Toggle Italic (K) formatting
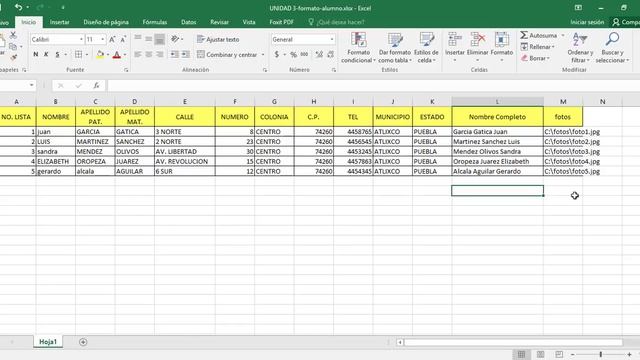The image size is (640, 360). click(x=46, y=54)
